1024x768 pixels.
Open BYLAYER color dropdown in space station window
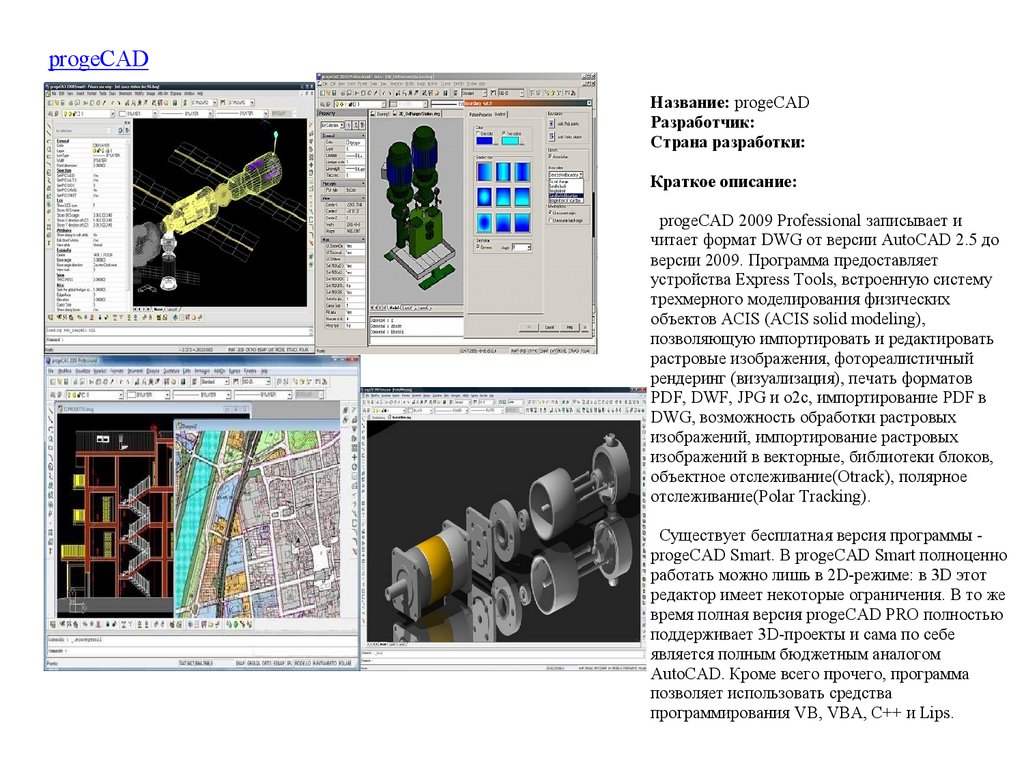[138, 114]
